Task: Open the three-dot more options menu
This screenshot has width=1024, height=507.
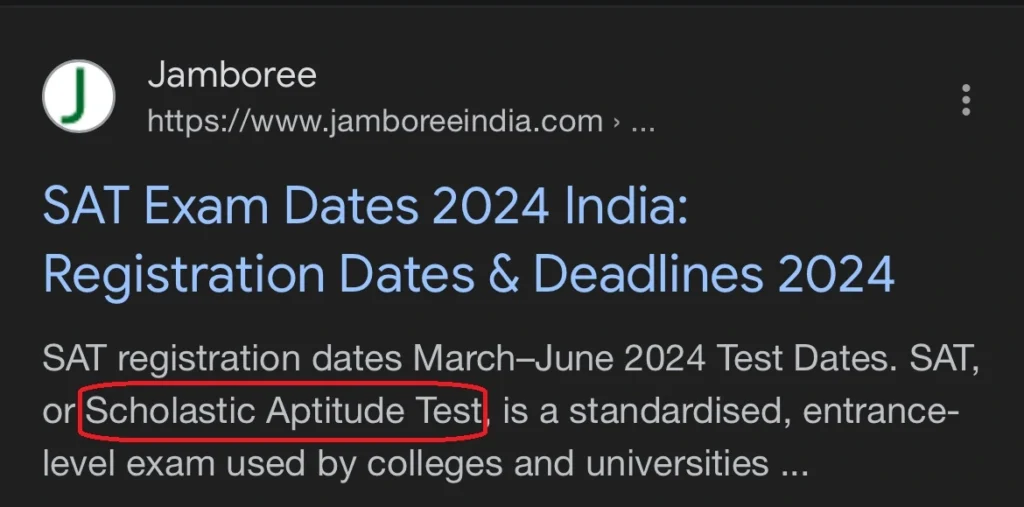Action: pos(965,100)
